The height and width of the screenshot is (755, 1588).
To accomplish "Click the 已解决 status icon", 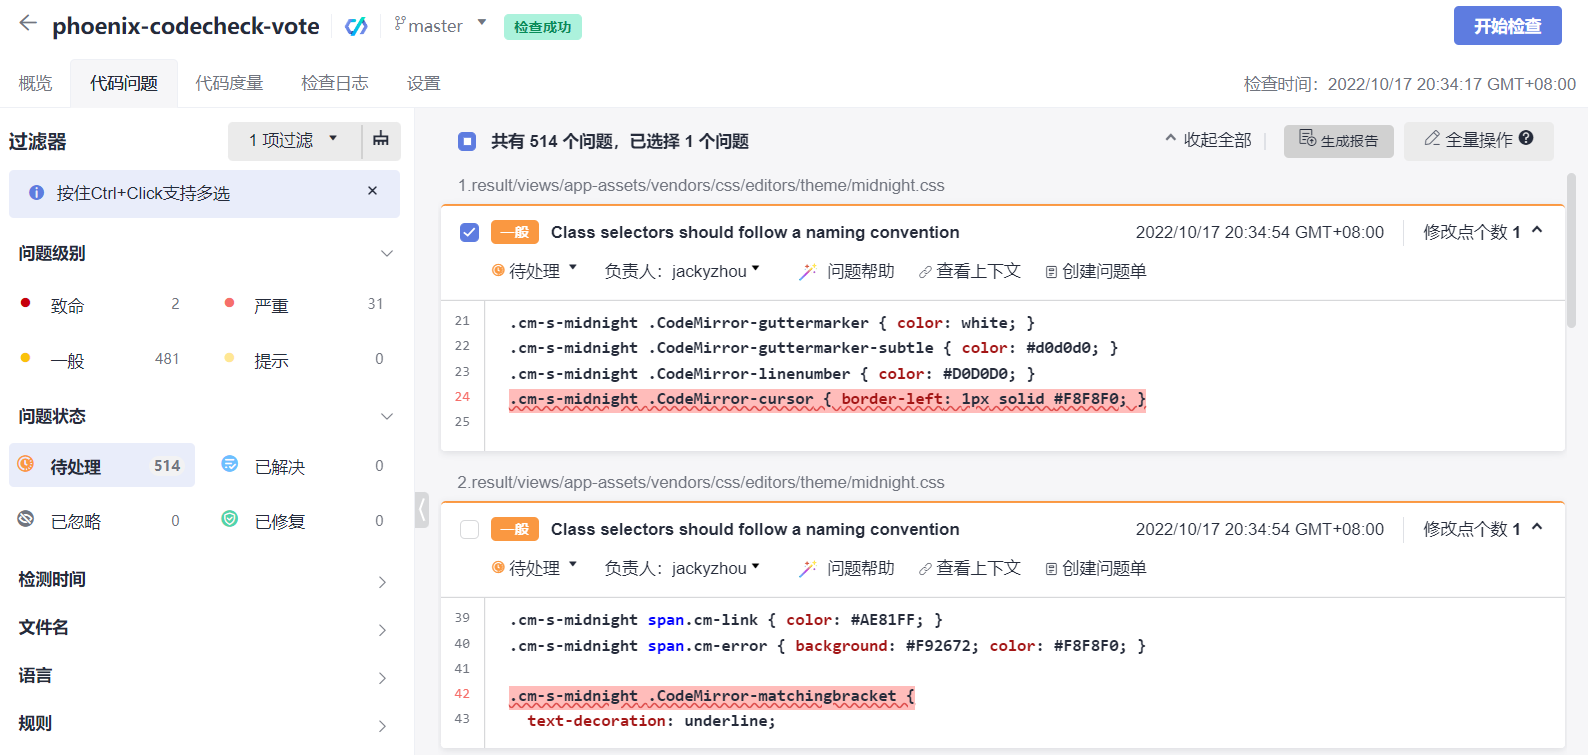I will [230, 464].
